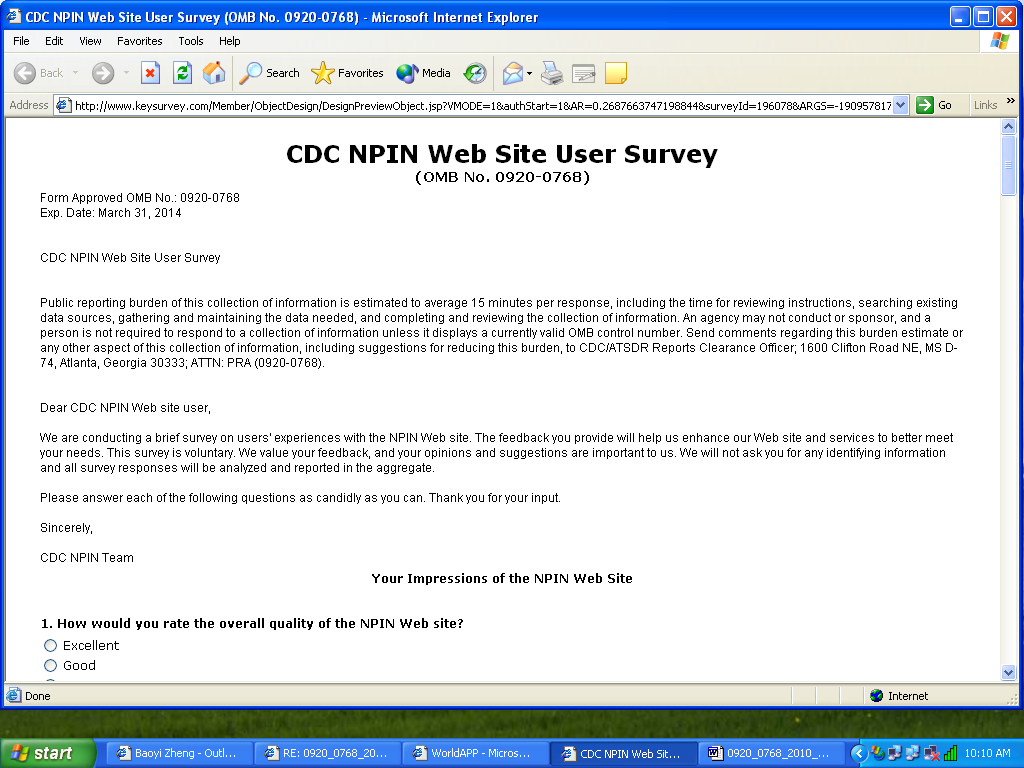Click the tray expand arrow icon

pos(859,754)
